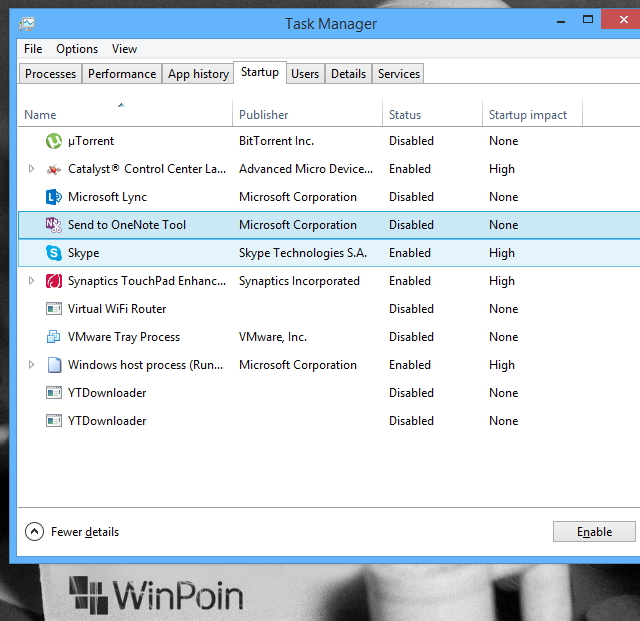The image size is (640, 621).
Task: Click the Enable button
Action: click(x=594, y=532)
